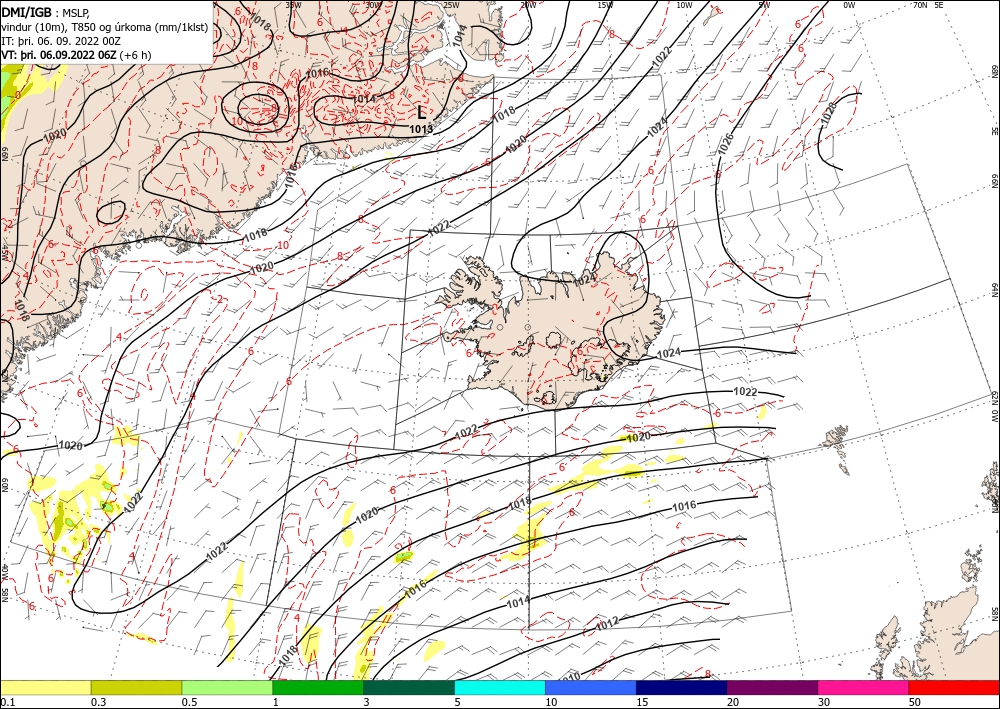The height and width of the screenshot is (709, 1000).
Task: Select the olive 0.3 legend color block
Action: tap(136, 687)
